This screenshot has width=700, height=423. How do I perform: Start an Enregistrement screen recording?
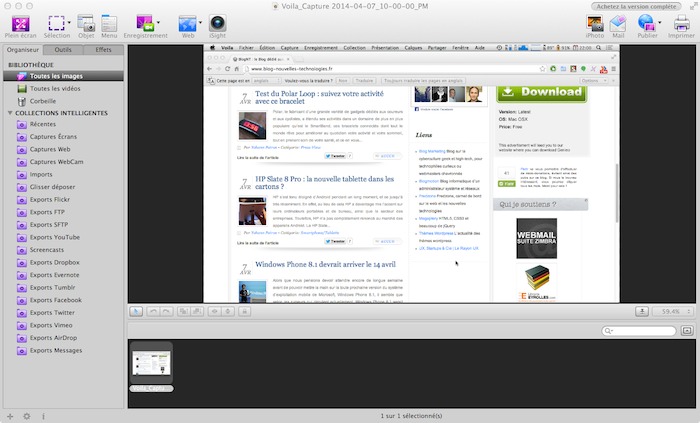pos(145,23)
